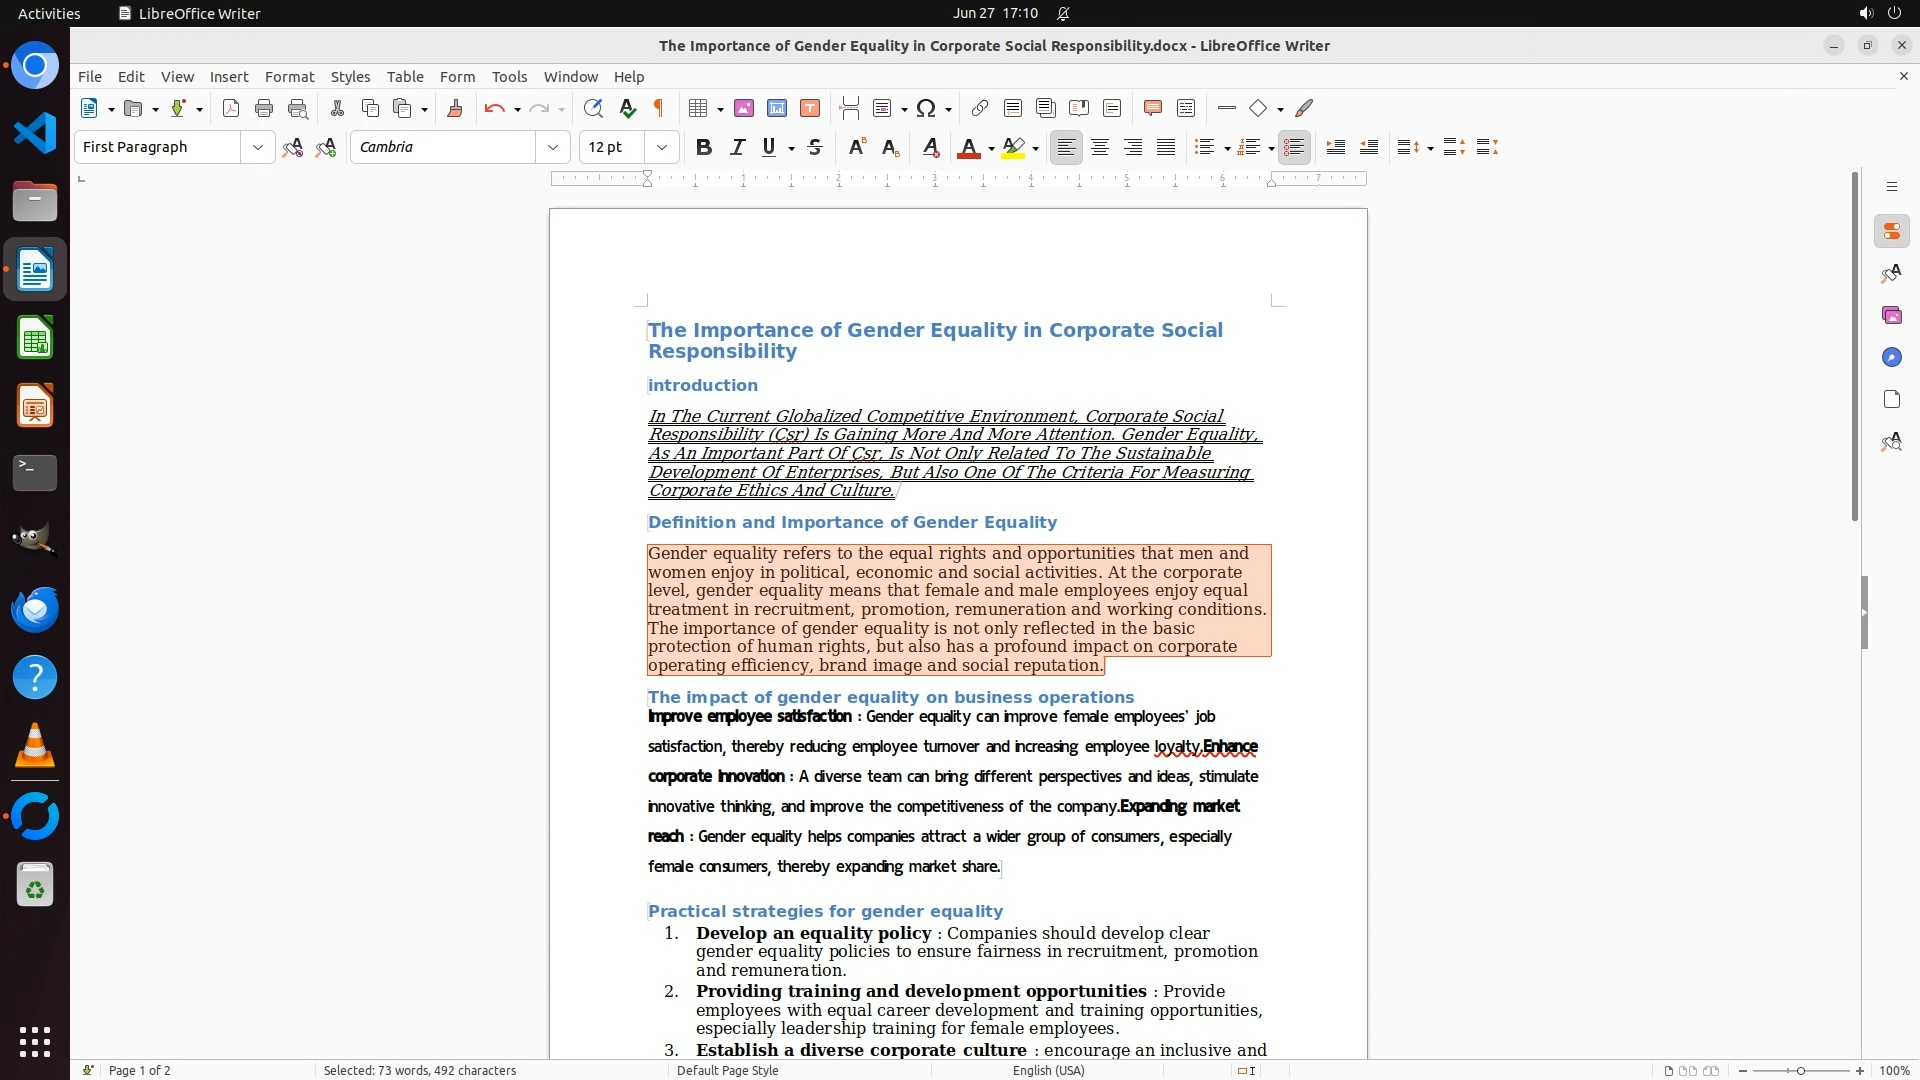
Task: Expand the paragraph style dropdown
Action: tap(257, 147)
